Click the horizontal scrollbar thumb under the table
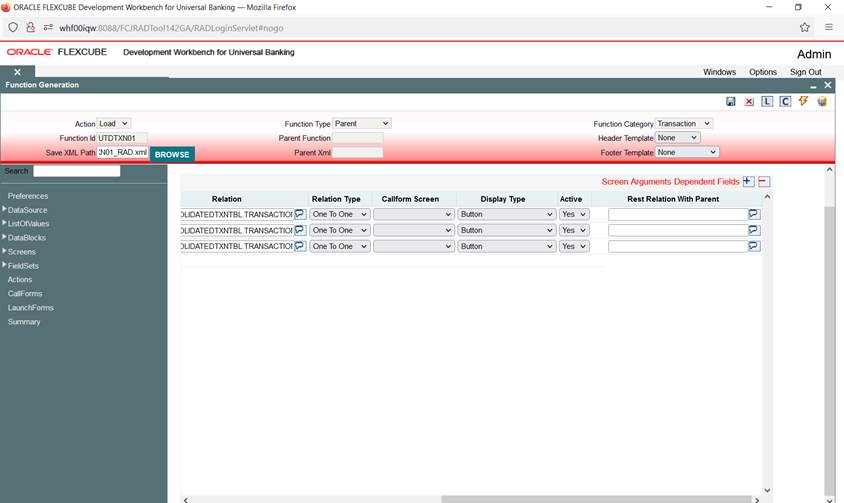Viewport: 844px width, 503px height. pyautogui.click(x=596, y=500)
